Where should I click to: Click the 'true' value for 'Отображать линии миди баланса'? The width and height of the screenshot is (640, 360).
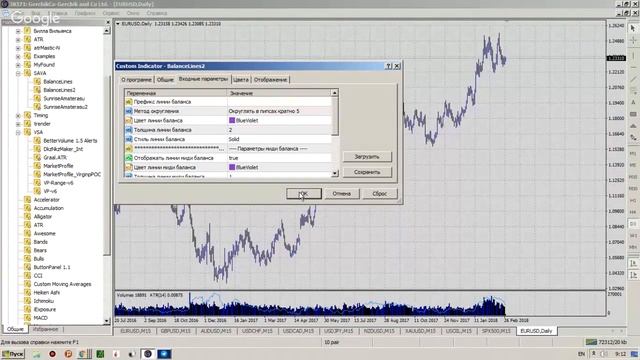233,158
